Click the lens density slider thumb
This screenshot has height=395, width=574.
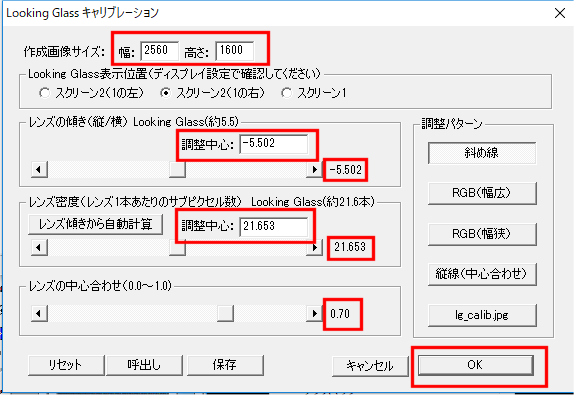177,247
